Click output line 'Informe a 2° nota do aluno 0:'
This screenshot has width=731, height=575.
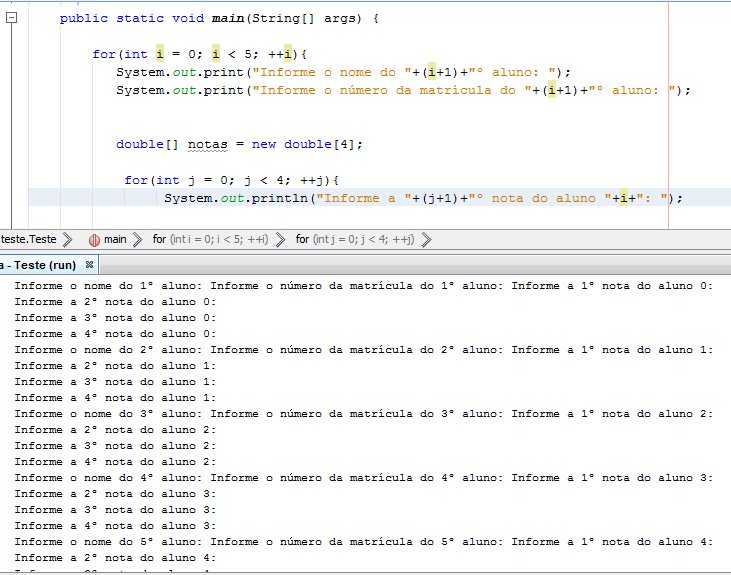115,302
